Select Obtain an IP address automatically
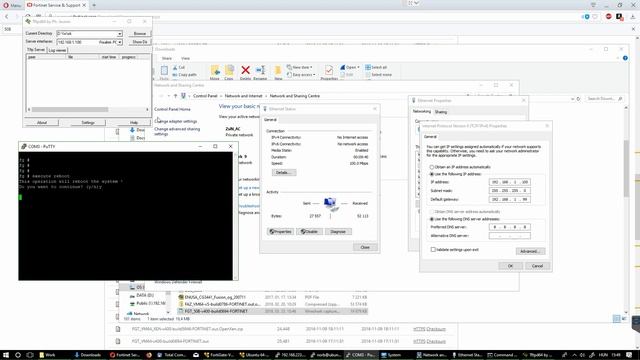Viewport: 640px width, 360px height. pos(432,167)
